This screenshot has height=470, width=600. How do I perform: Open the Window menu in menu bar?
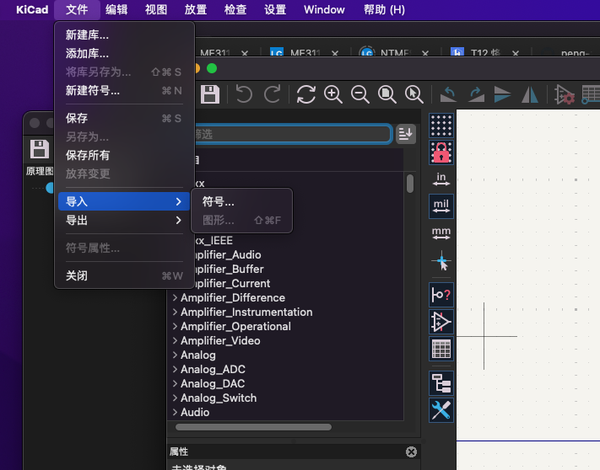point(324,10)
